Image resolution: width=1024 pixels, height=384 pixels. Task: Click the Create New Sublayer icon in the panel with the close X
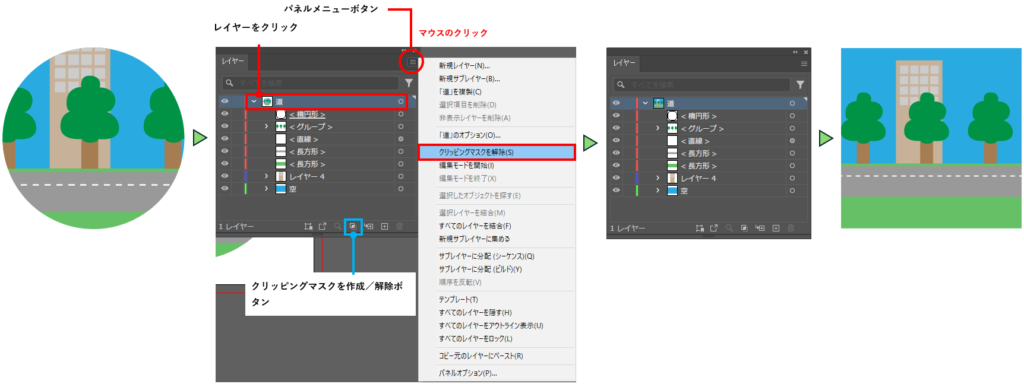[x=760, y=229]
